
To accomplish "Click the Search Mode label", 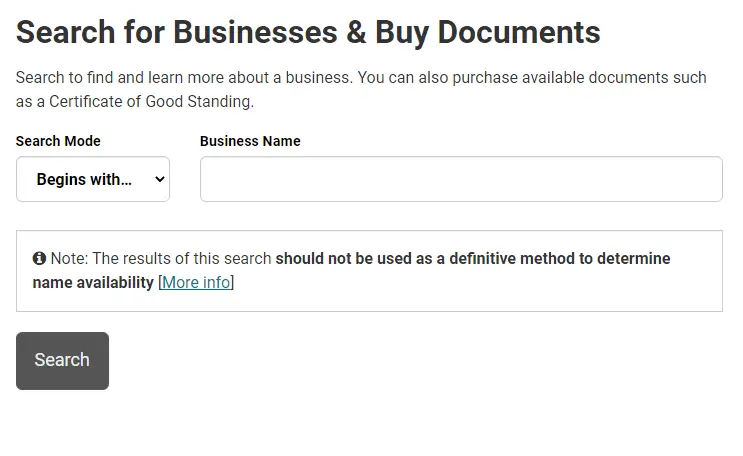I will point(58,141).
